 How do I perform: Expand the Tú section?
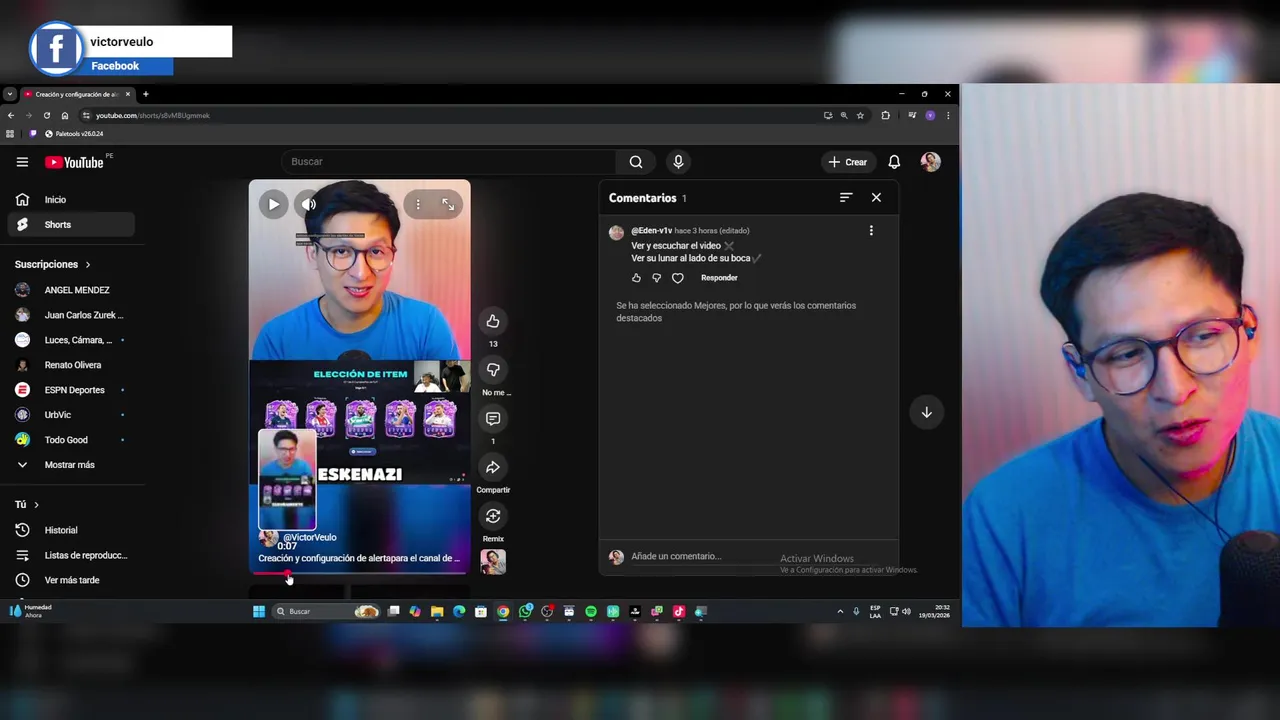[x=27, y=505]
